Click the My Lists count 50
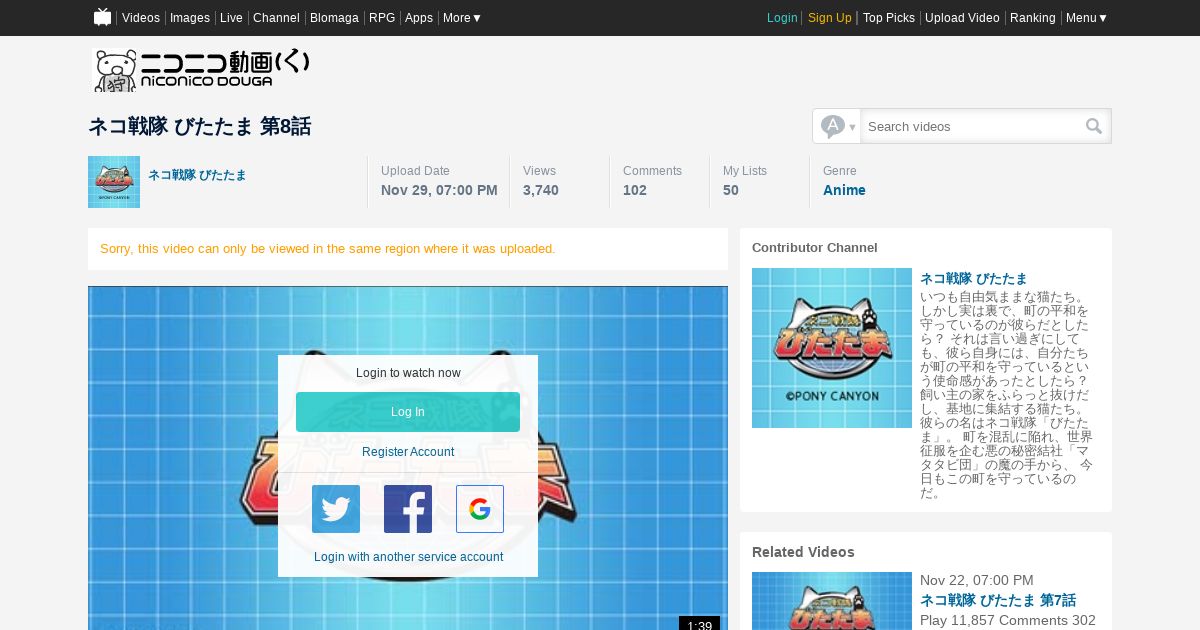Image resolution: width=1200 pixels, height=630 pixels. click(731, 190)
